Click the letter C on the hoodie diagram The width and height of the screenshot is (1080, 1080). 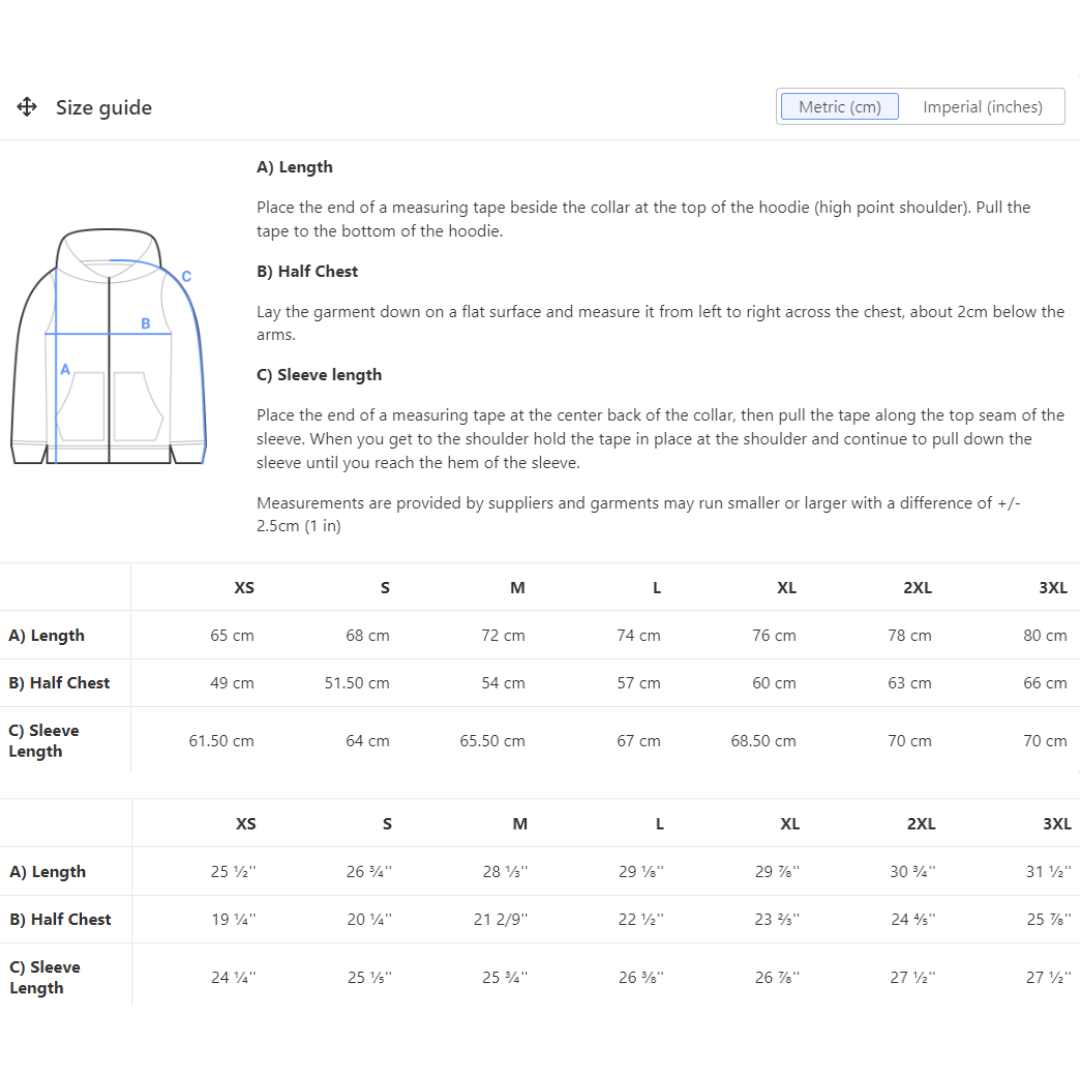point(186,274)
